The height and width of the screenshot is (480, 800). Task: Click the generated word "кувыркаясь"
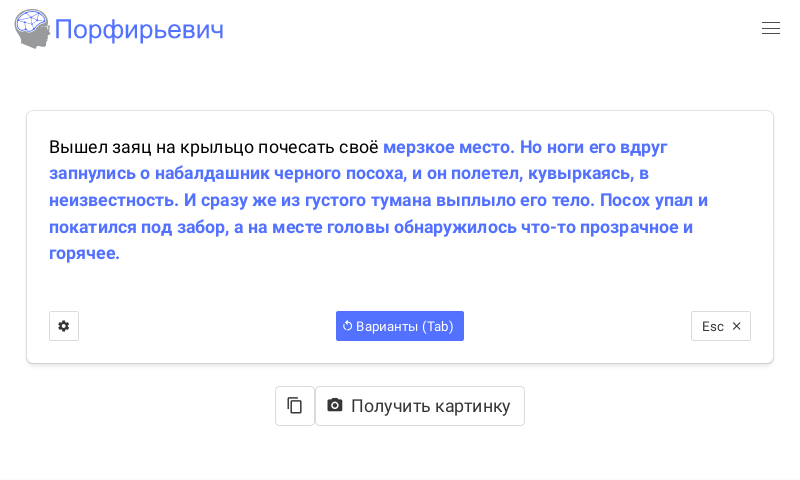[580, 173]
